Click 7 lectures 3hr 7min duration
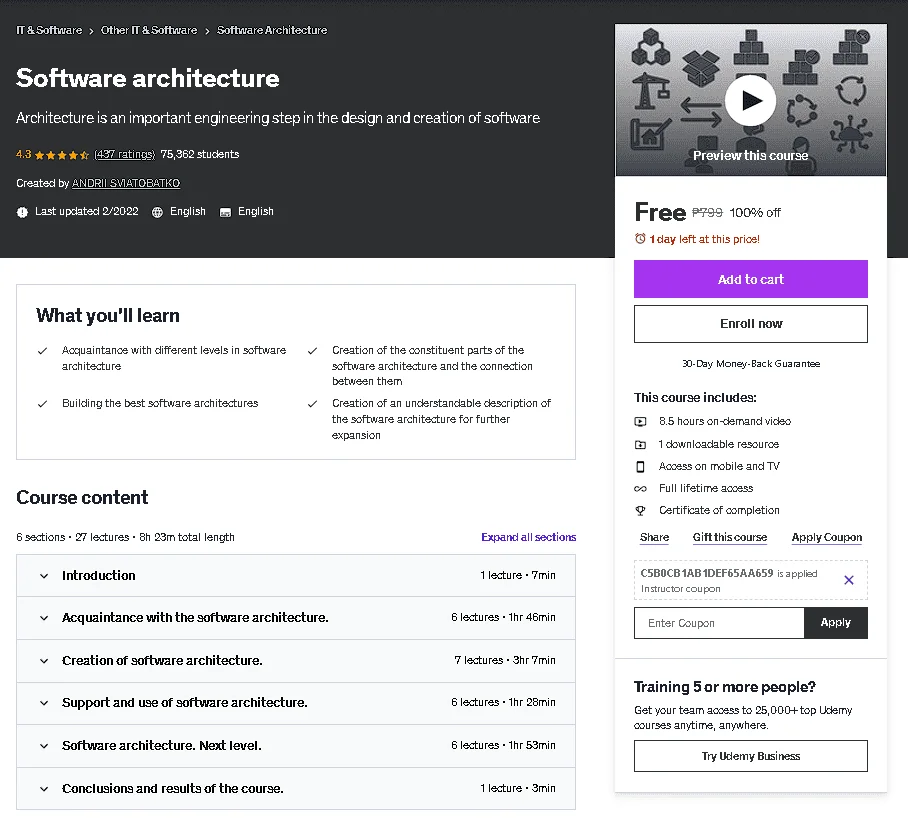This screenshot has height=826, width=908. click(x=504, y=660)
